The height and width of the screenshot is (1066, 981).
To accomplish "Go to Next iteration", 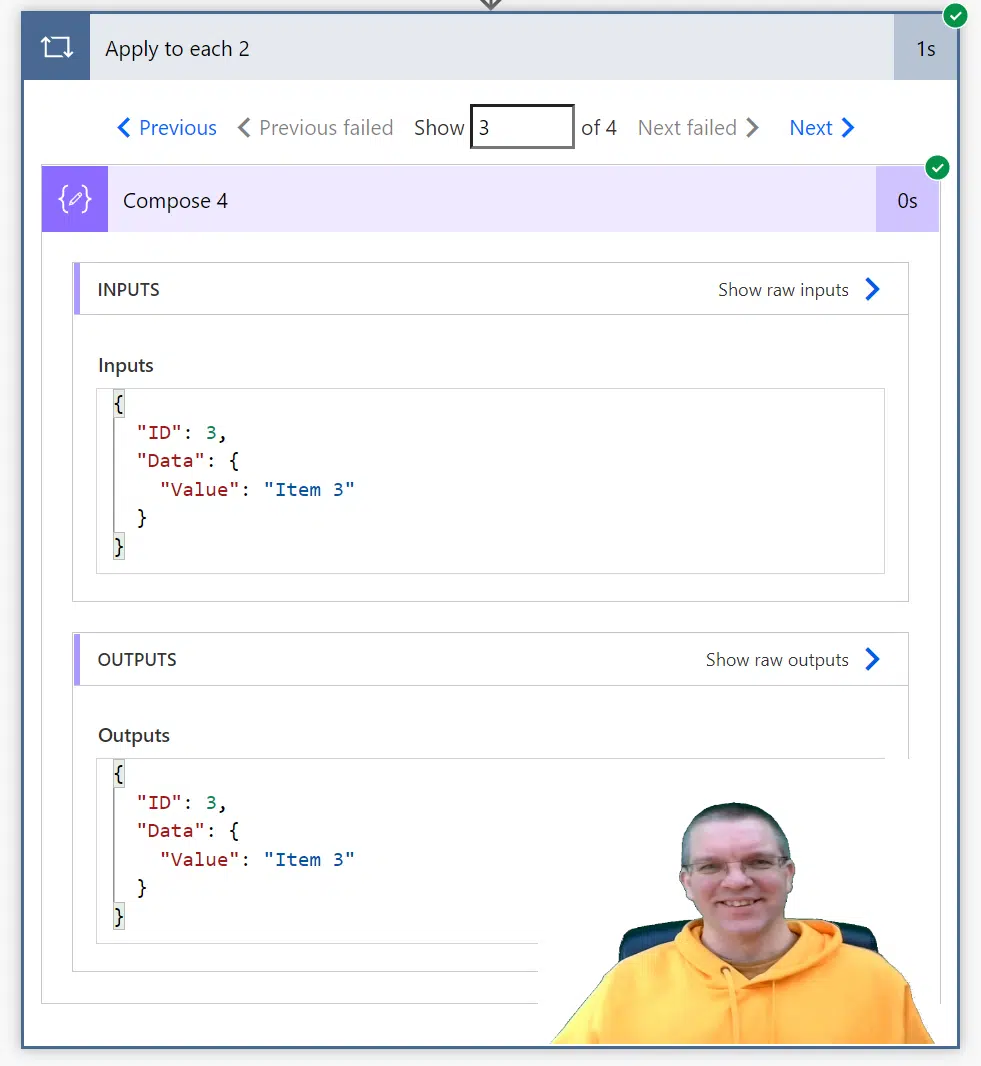I will (x=822, y=127).
